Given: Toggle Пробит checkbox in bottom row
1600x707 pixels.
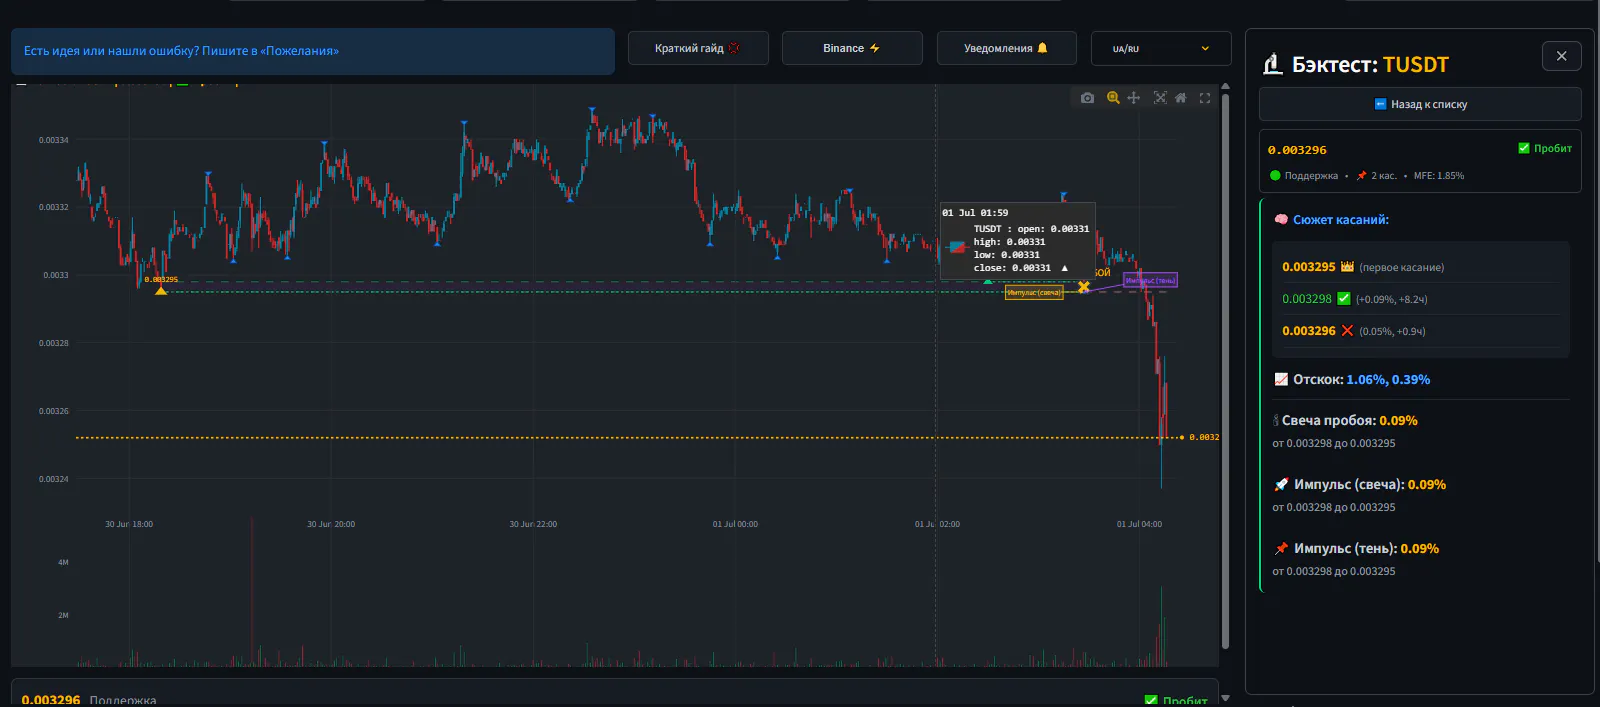Looking at the screenshot, I should point(1150,701).
